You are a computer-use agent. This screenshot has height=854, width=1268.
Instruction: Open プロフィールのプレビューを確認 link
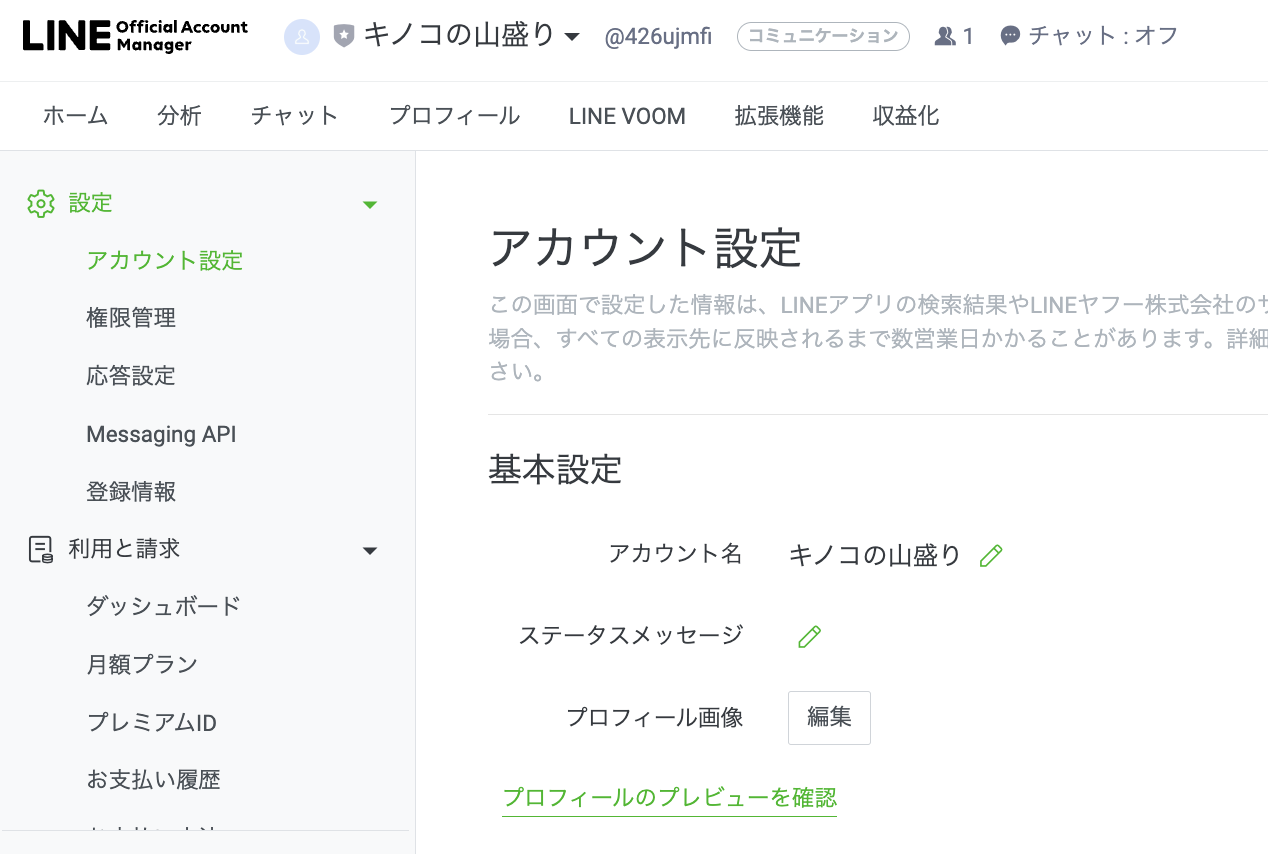click(669, 798)
